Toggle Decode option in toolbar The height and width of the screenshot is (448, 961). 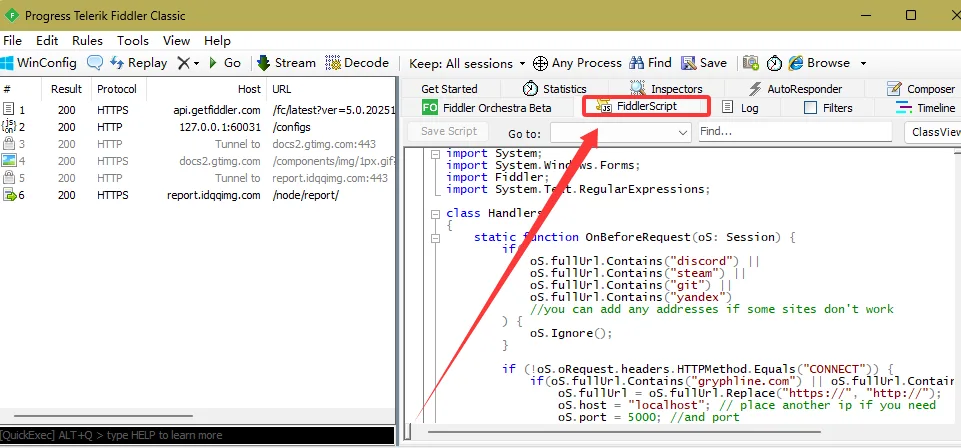[357, 63]
